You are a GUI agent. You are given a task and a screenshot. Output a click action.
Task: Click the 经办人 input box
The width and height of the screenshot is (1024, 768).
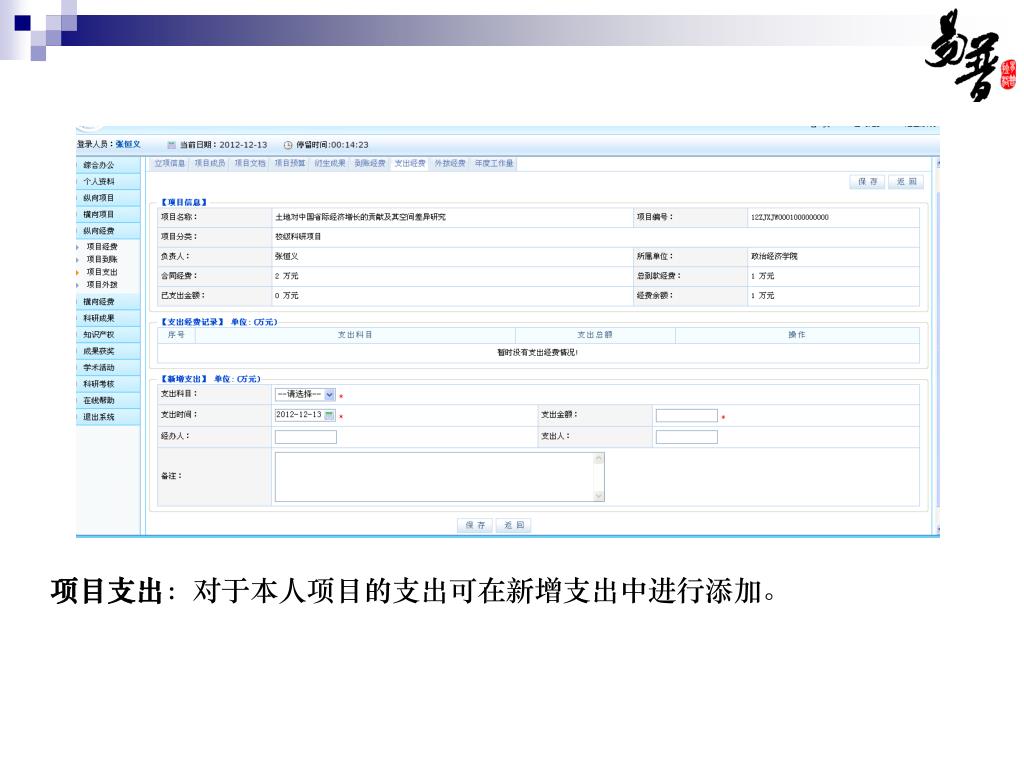tap(306, 437)
